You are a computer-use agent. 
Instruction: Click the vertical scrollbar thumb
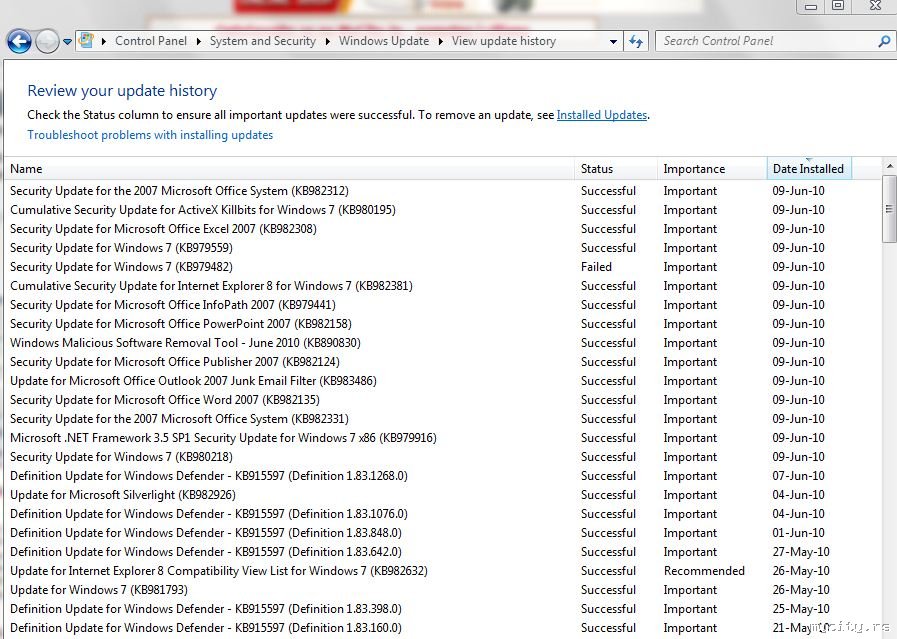pyautogui.click(x=890, y=209)
